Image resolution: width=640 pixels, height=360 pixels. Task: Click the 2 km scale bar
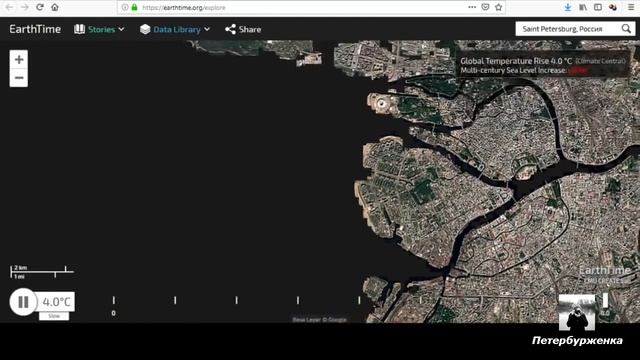(42, 272)
